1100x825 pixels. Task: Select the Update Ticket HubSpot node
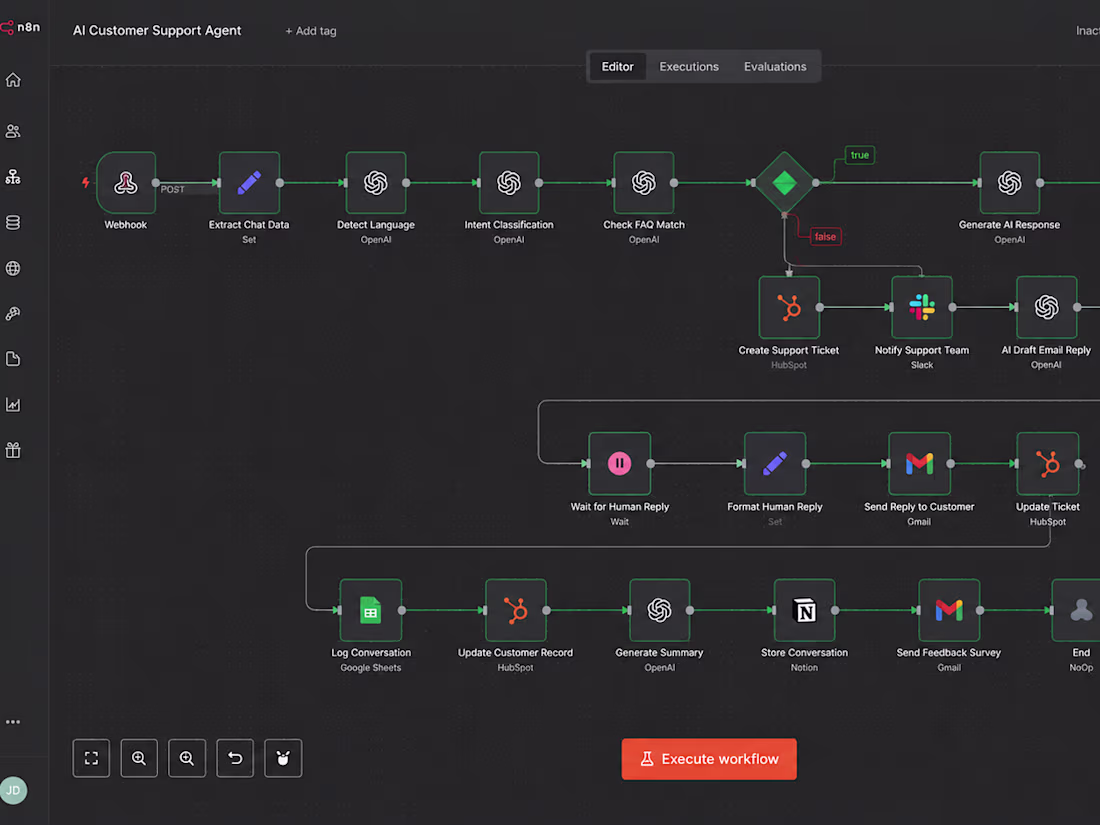coord(1048,464)
